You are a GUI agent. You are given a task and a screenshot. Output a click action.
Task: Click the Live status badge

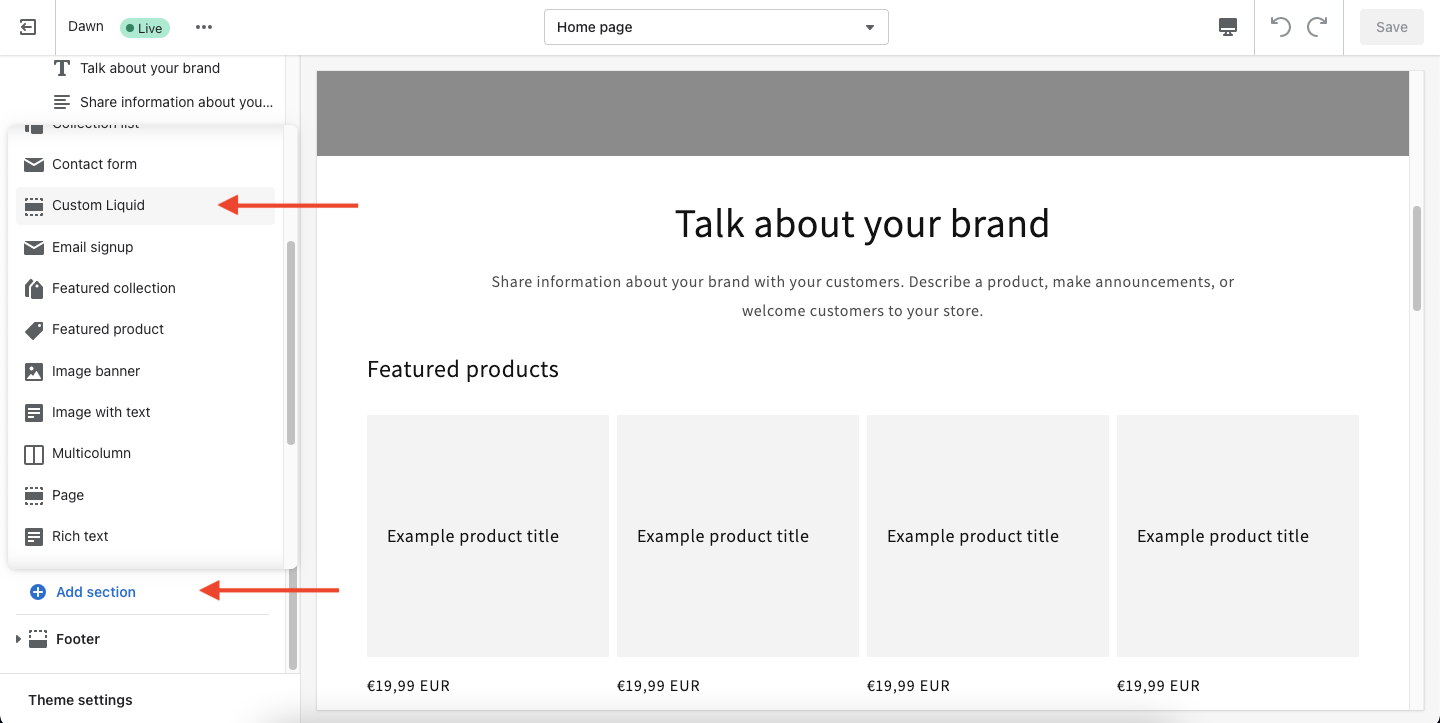145,28
